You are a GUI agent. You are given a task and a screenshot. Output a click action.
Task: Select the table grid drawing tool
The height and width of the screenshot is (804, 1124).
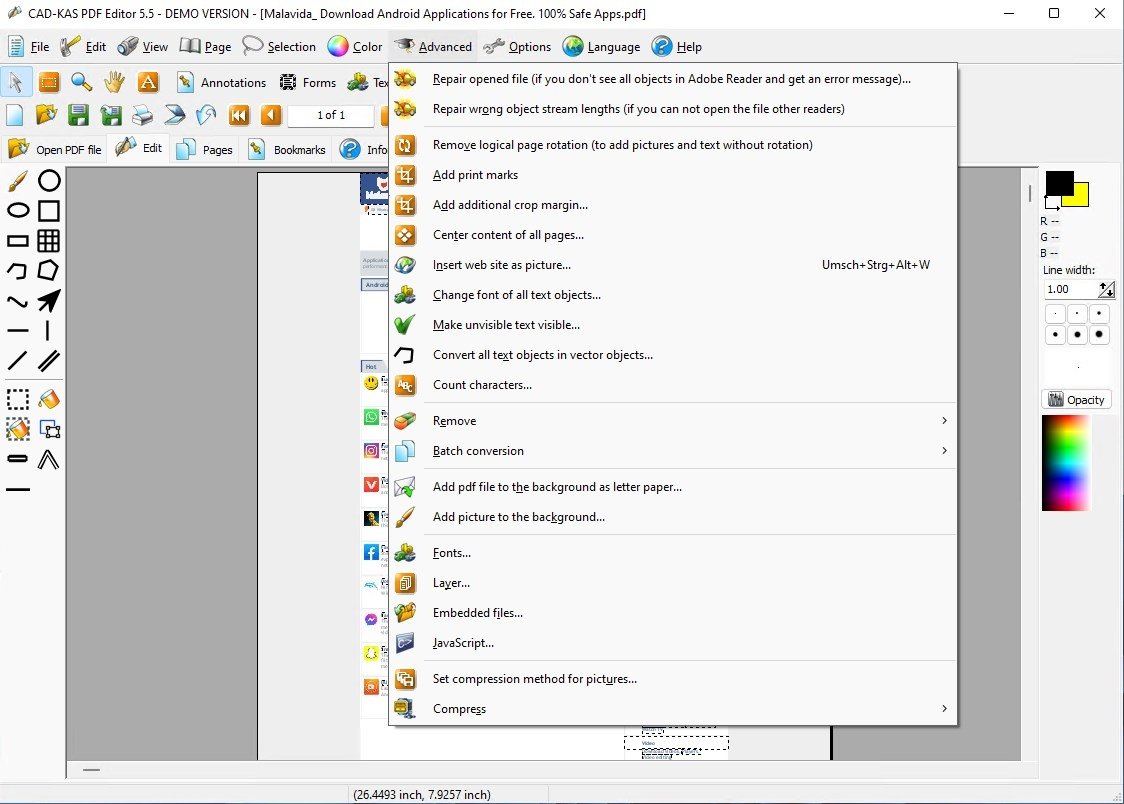pyautogui.click(x=49, y=241)
